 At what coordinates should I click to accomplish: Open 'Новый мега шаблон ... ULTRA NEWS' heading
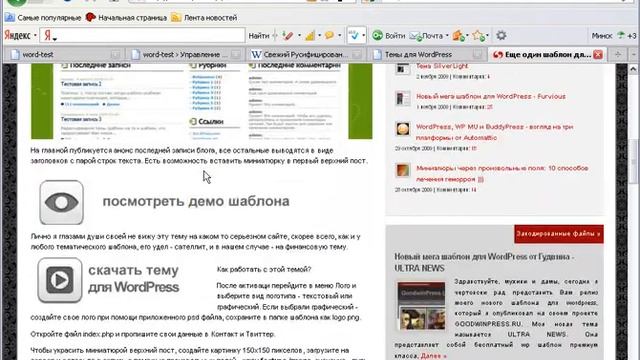tap(484, 262)
